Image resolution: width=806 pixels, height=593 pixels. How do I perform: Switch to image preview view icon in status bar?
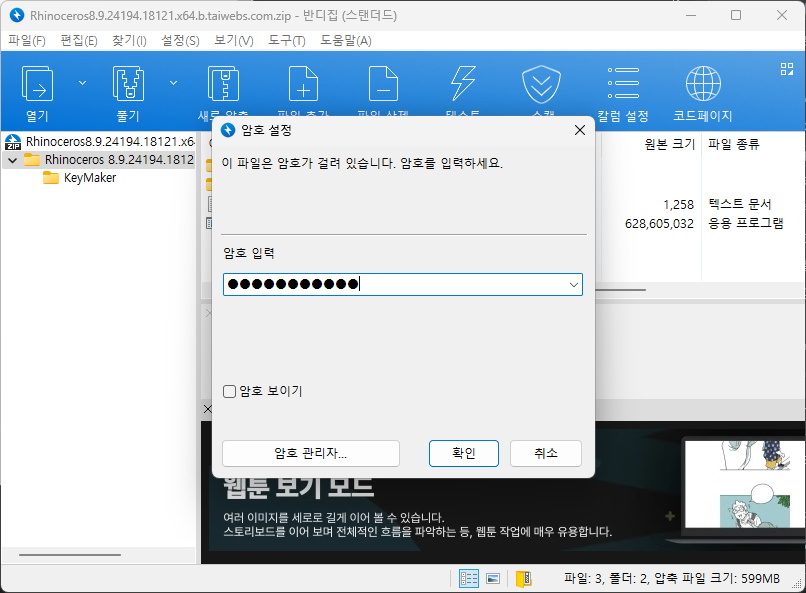click(x=493, y=579)
